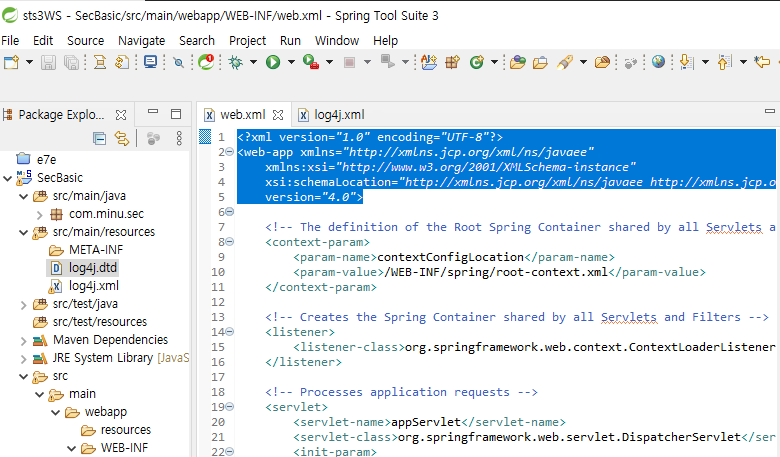The image size is (780, 457).
Task: Click the New wizard toolbar icon
Action: click(11, 62)
